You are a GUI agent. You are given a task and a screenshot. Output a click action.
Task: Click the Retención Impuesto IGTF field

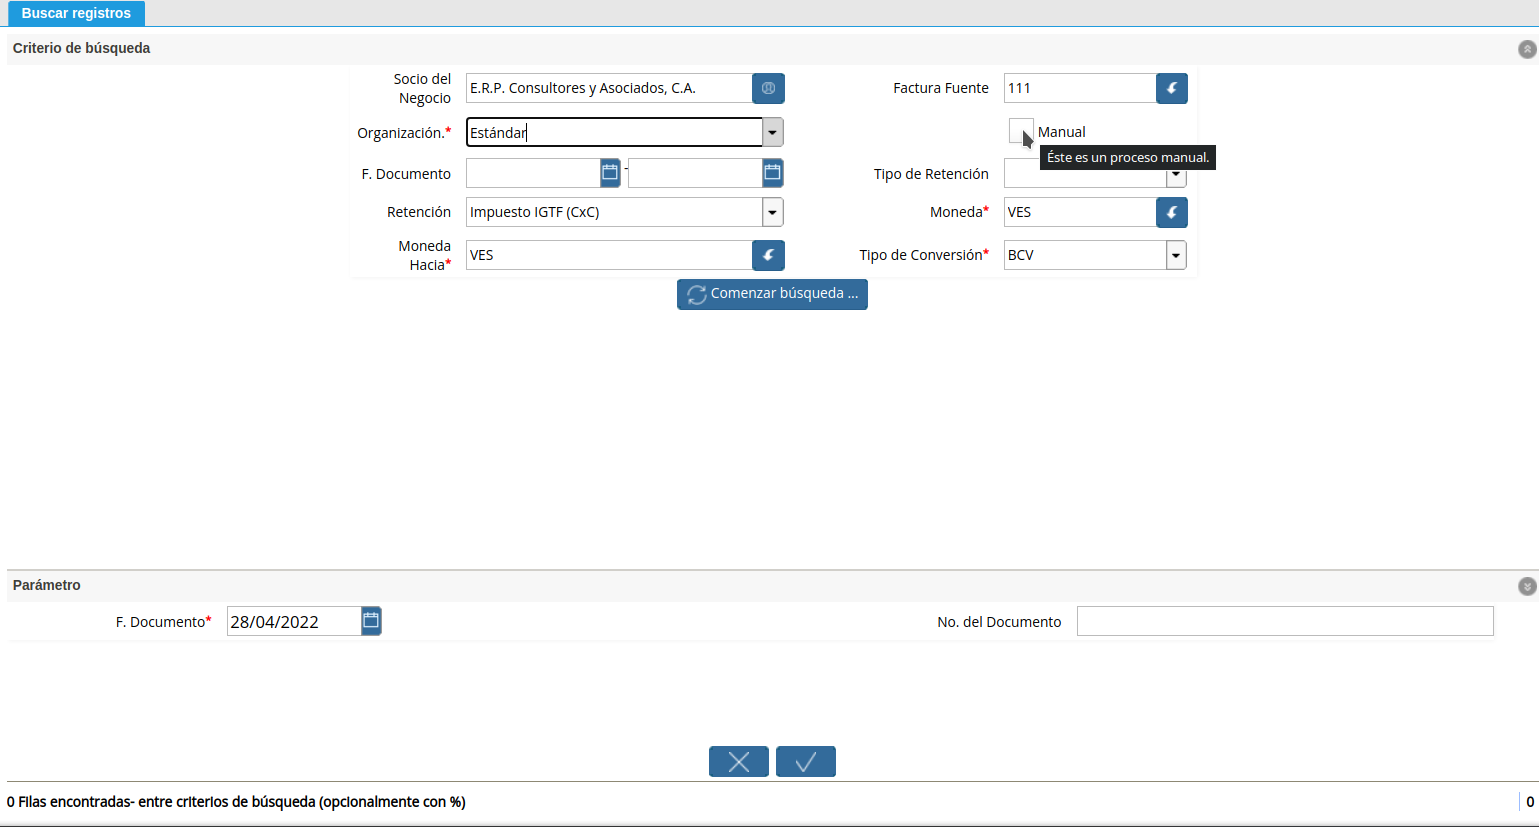coord(614,212)
